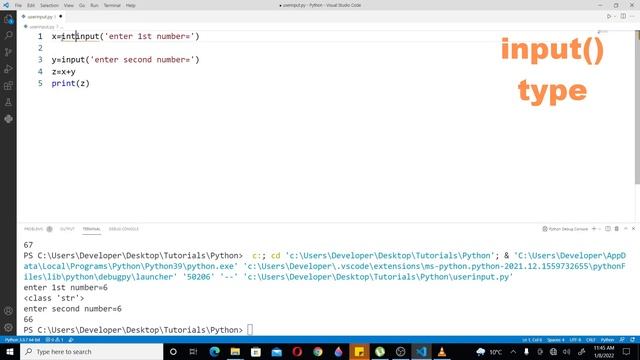Image resolution: width=640 pixels, height=360 pixels.
Task: Open Opera browser from the taskbar
Action: [x=297, y=351]
